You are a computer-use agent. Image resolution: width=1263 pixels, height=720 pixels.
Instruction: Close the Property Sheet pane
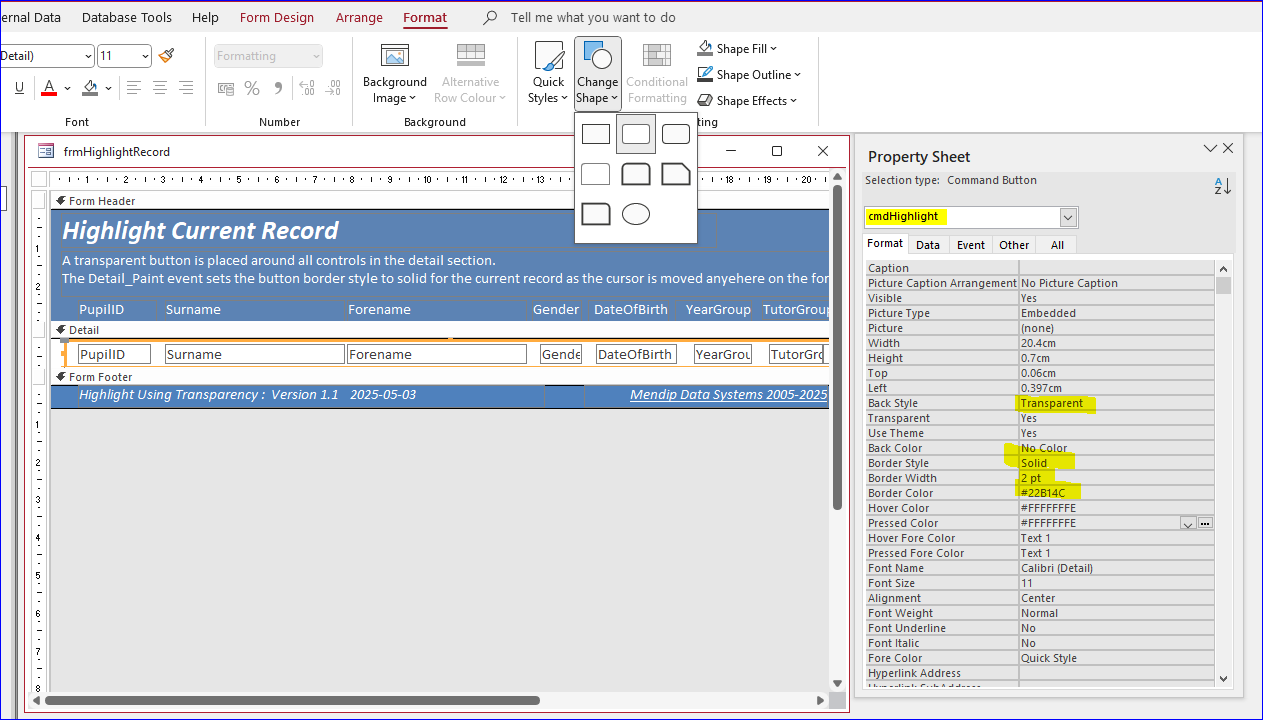pos(1228,148)
